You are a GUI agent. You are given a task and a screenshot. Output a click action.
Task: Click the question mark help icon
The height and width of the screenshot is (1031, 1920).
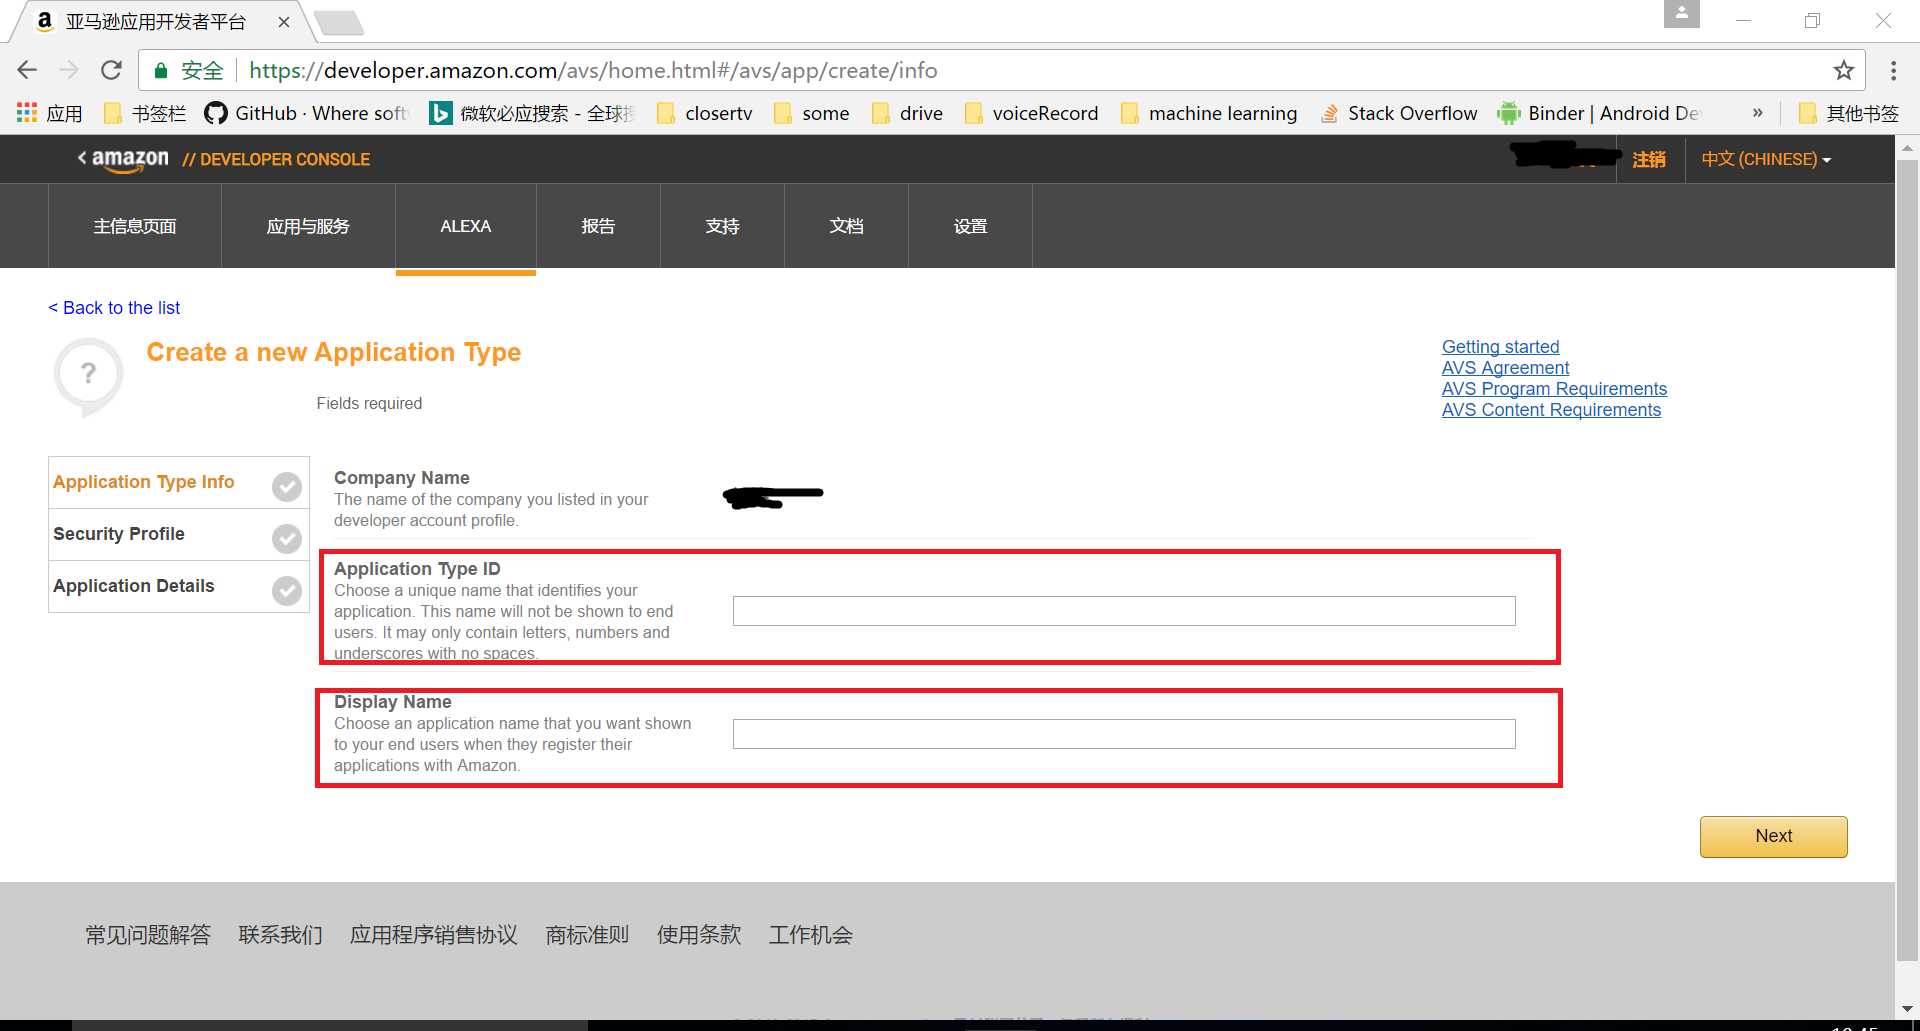pos(88,375)
